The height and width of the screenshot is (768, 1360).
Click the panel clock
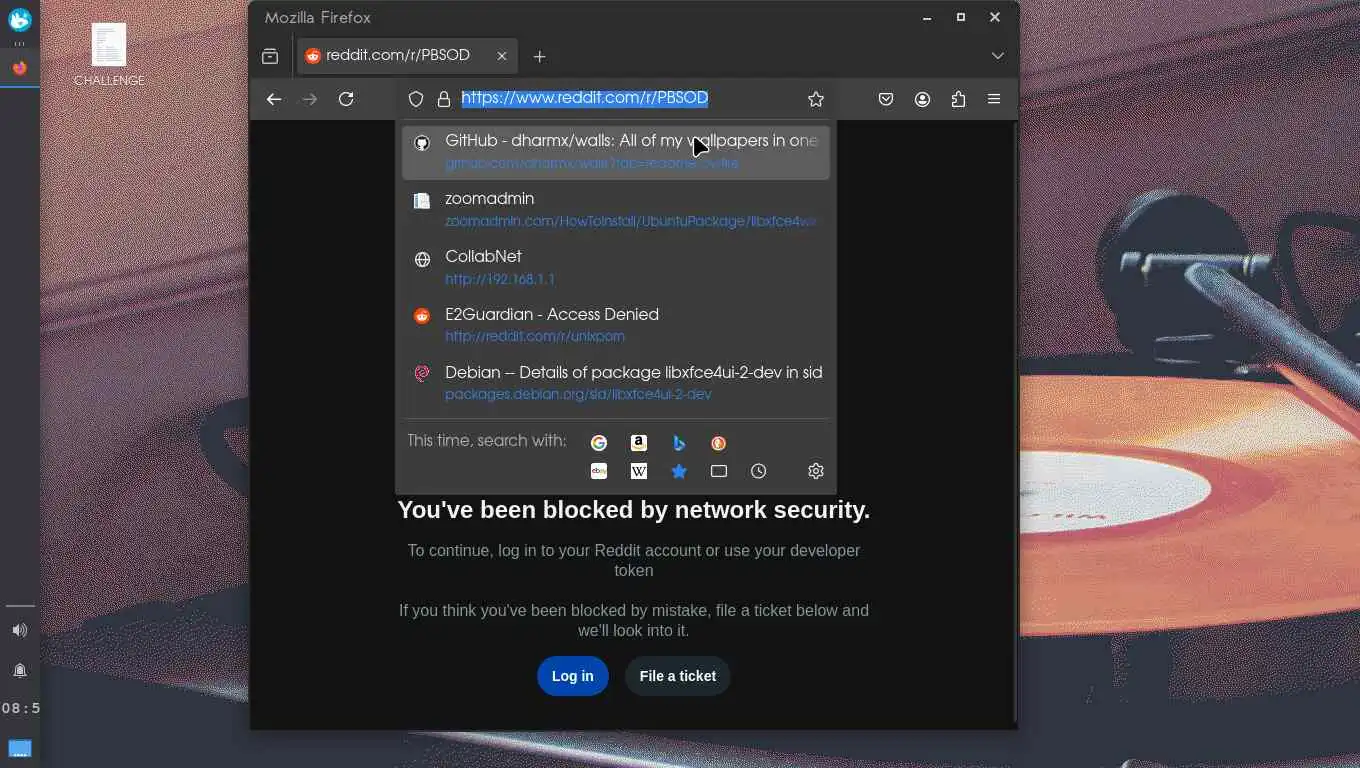click(20, 708)
